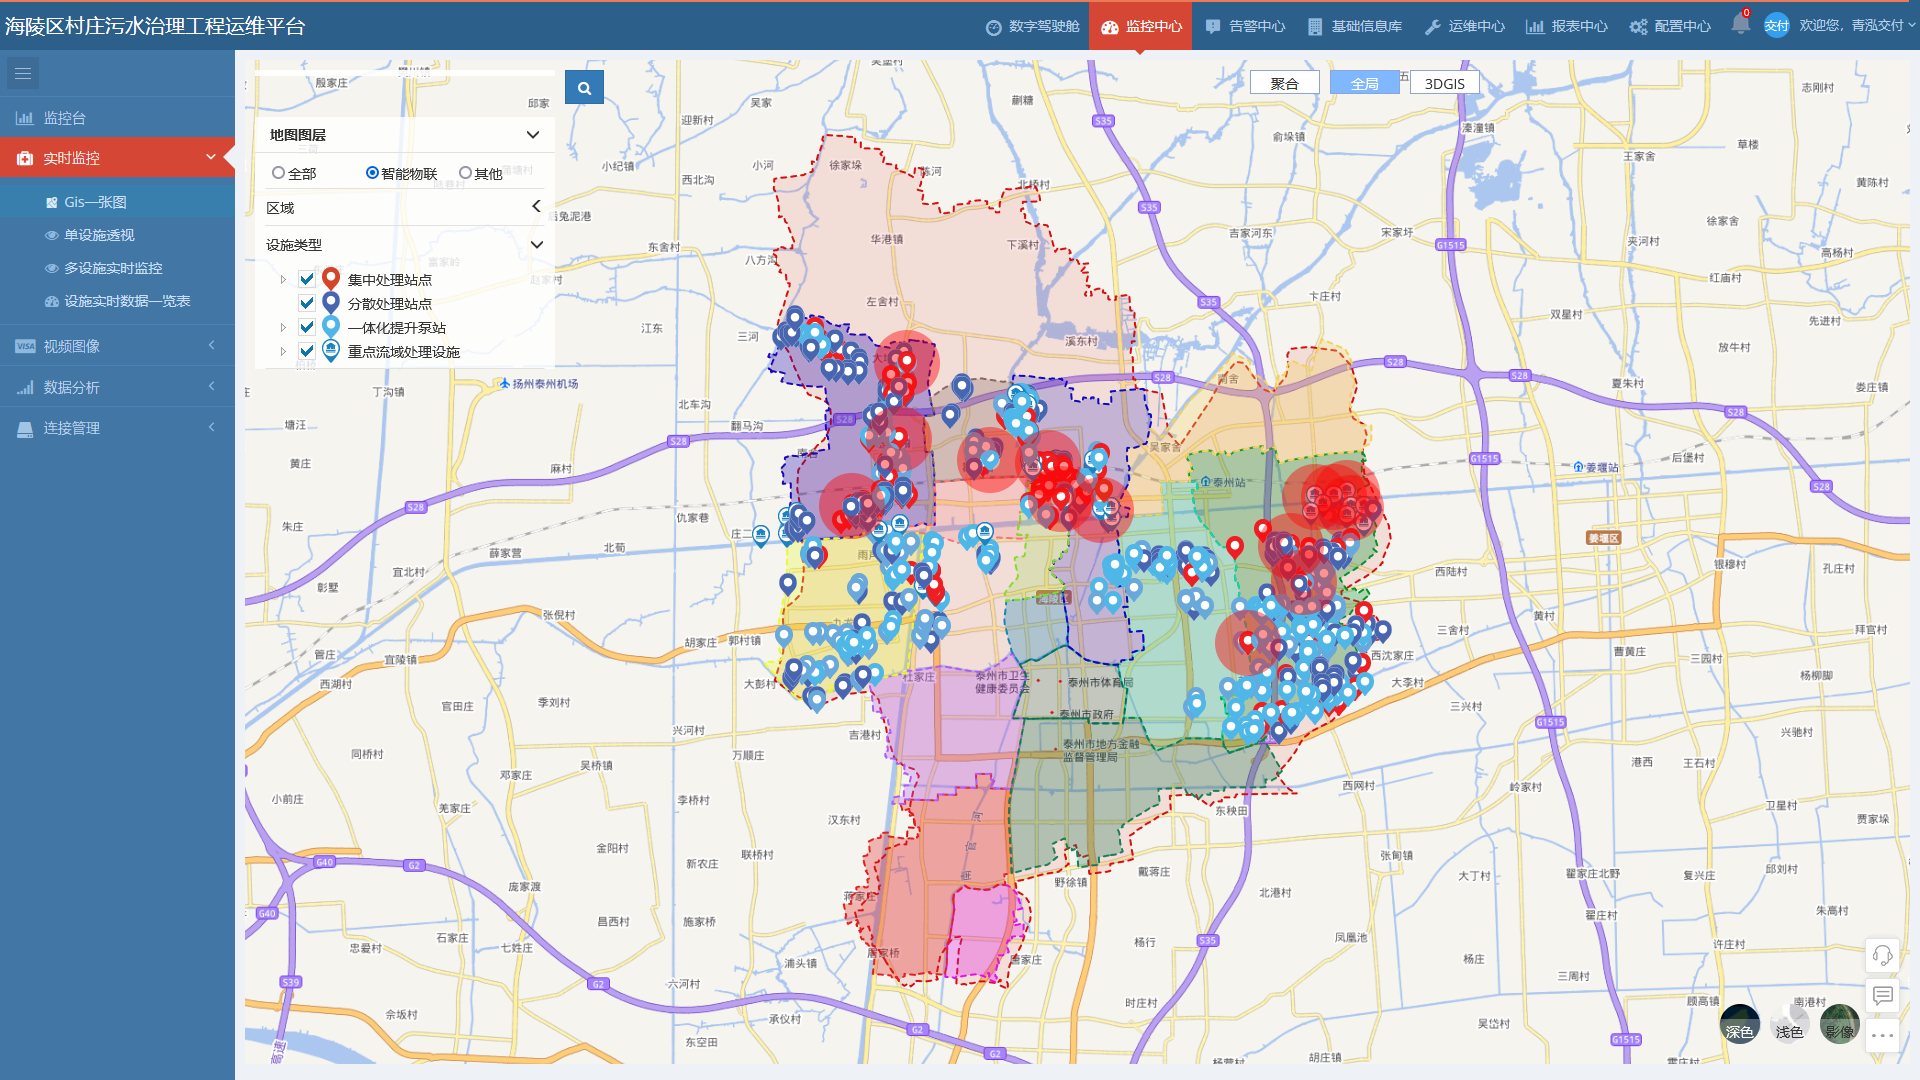The height and width of the screenshot is (1080, 1920).
Task: Select the 智能物联 radio button
Action: click(372, 173)
